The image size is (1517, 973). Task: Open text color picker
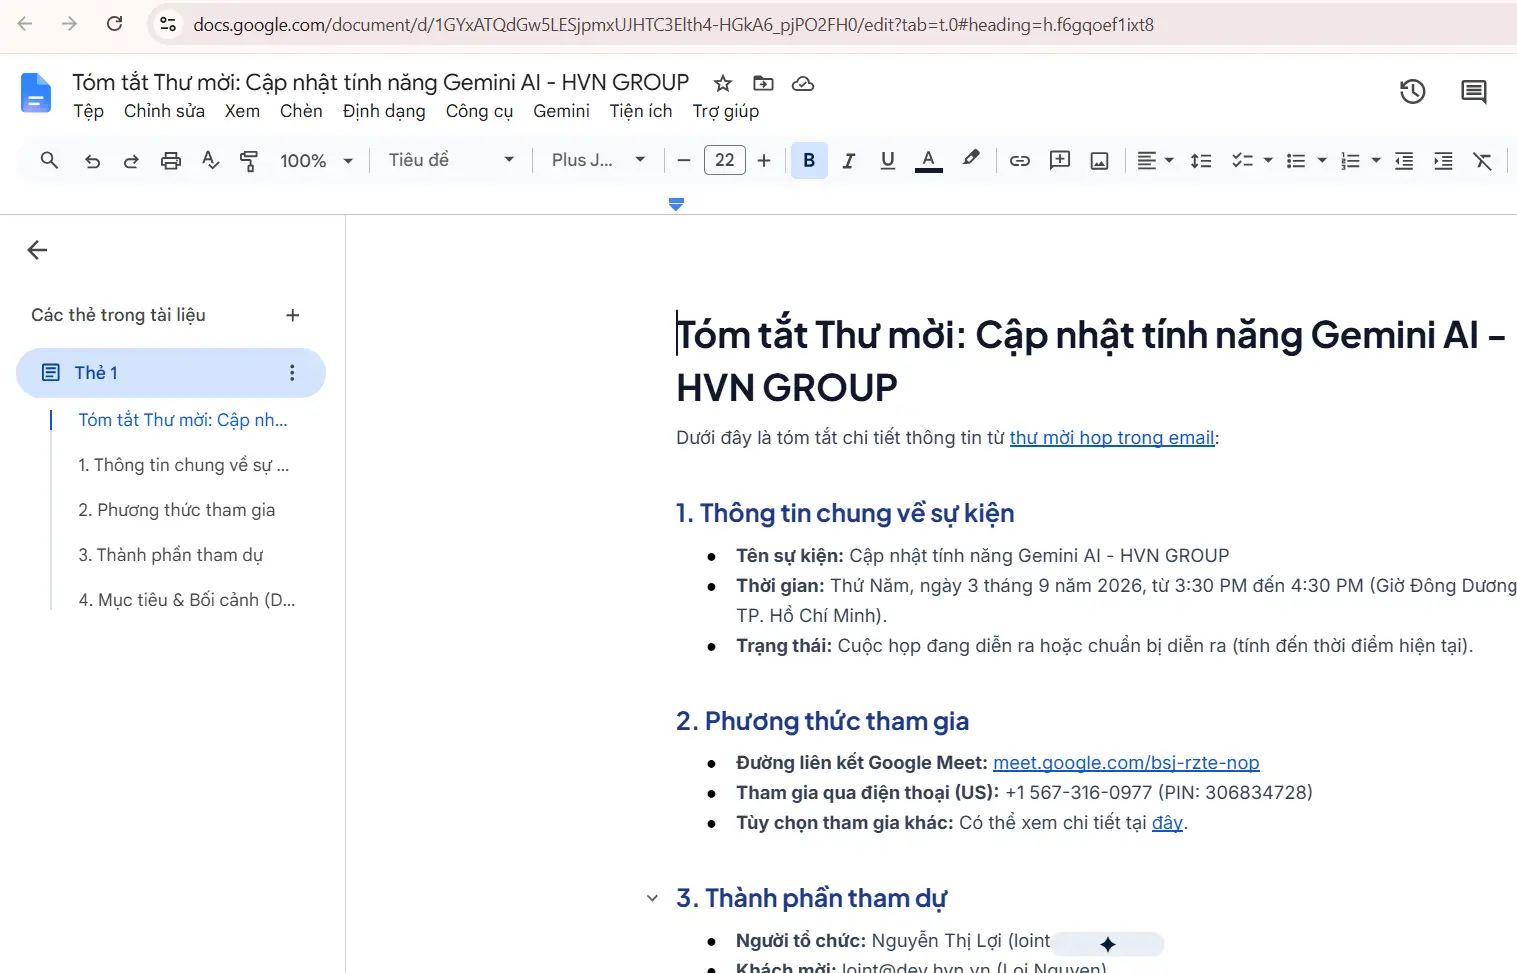click(929, 161)
